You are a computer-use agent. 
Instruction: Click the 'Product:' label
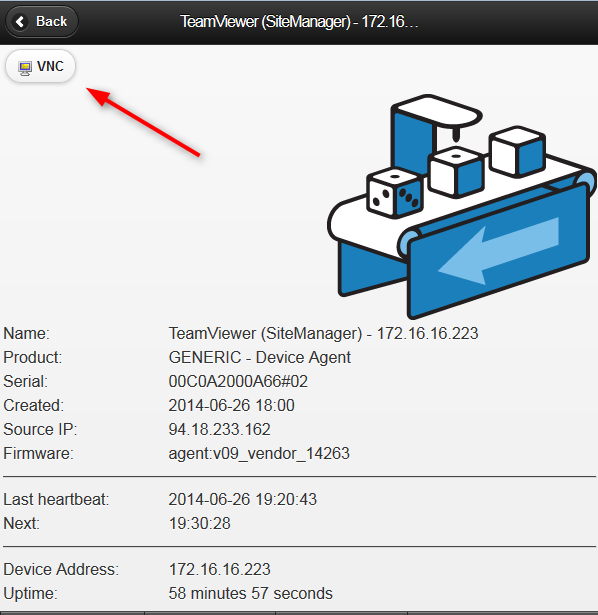tap(33, 357)
